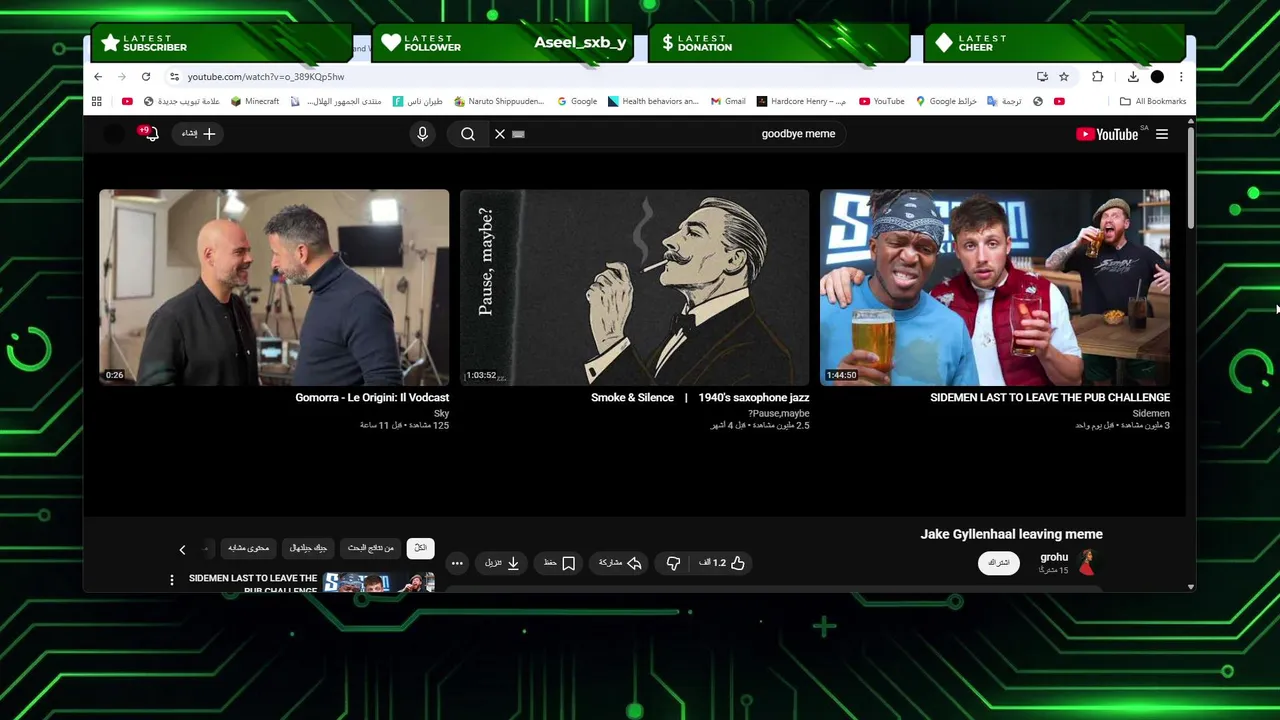Image resolution: width=1280 pixels, height=720 pixels.
Task: Open the Pause,maybe? channel name
Action: click(x=779, y=413)
